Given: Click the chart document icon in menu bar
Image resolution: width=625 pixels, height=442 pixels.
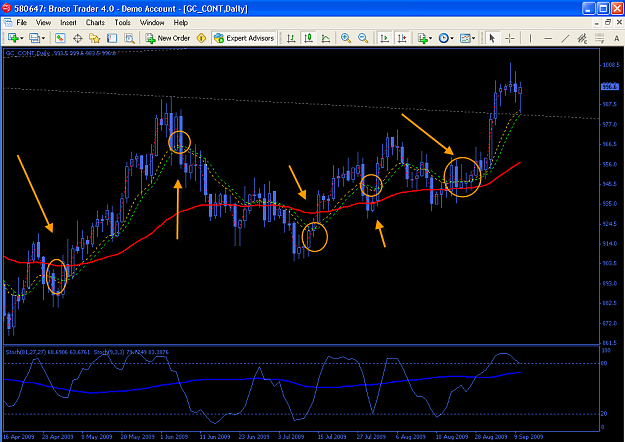Looking at the screenshot, I should tap(8, 23).
